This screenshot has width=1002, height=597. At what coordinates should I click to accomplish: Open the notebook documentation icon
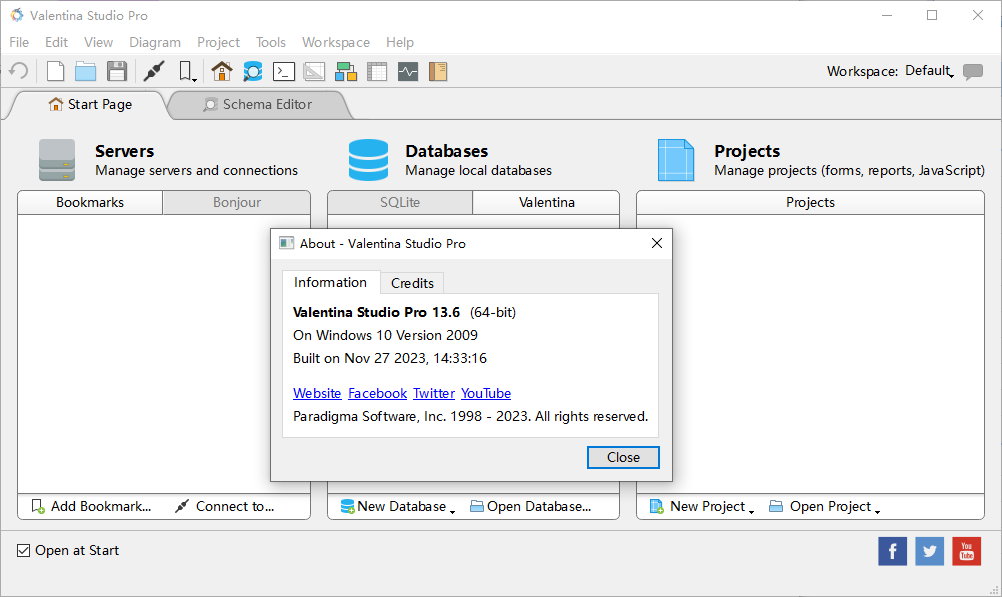[x=438, y=71]
